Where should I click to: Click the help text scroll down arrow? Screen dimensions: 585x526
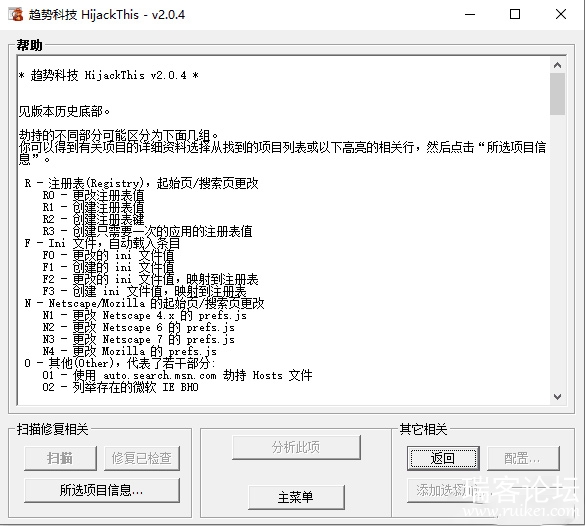(557, 396)
